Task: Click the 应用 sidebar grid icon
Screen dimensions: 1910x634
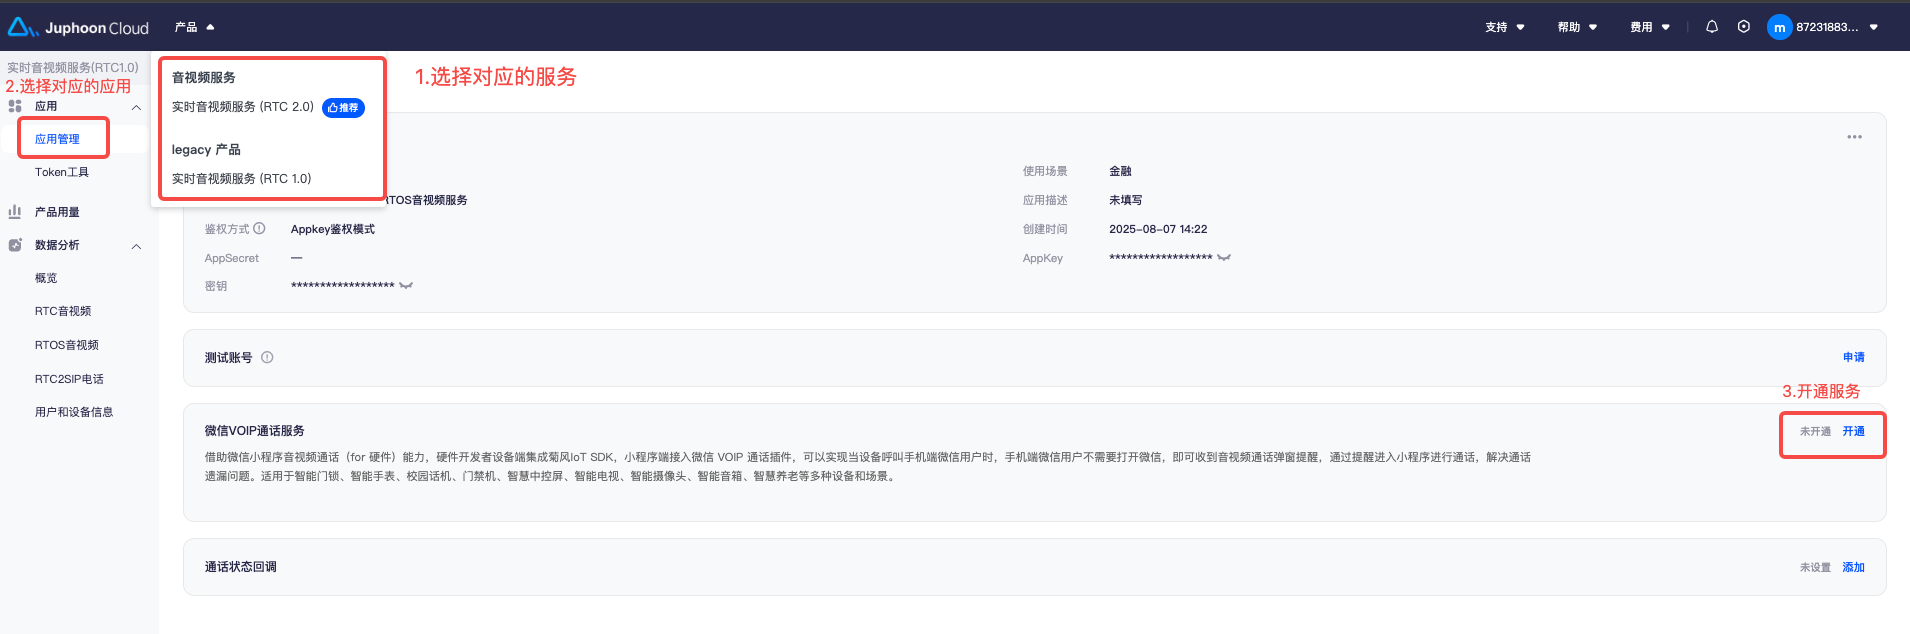Action: coord(15,106)
